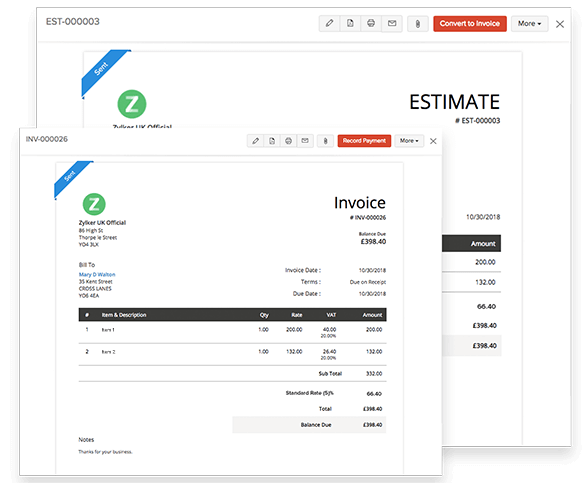Print invoice INV-000026
The image size is (588, 483).
click(x=288, y=141)
